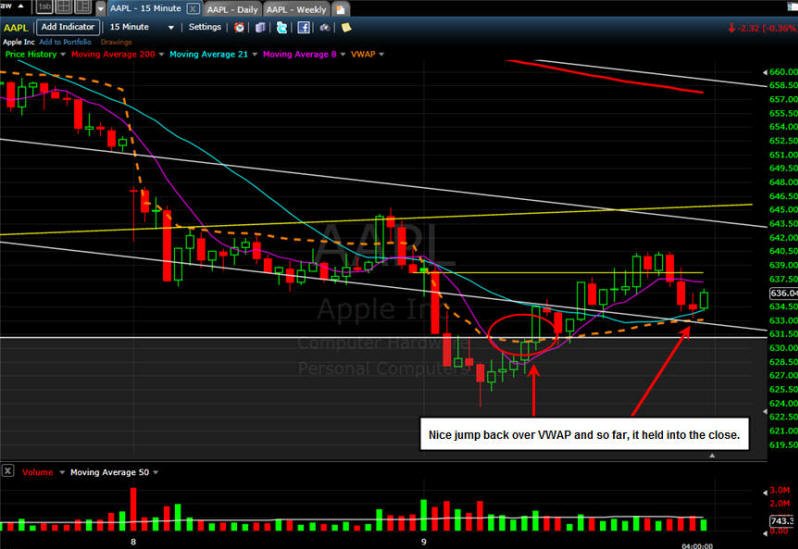This screenshot has width=798, height=549.
Task: Select the tabbed layout icon
Action: pyautogui.click(x=45, y=7)
